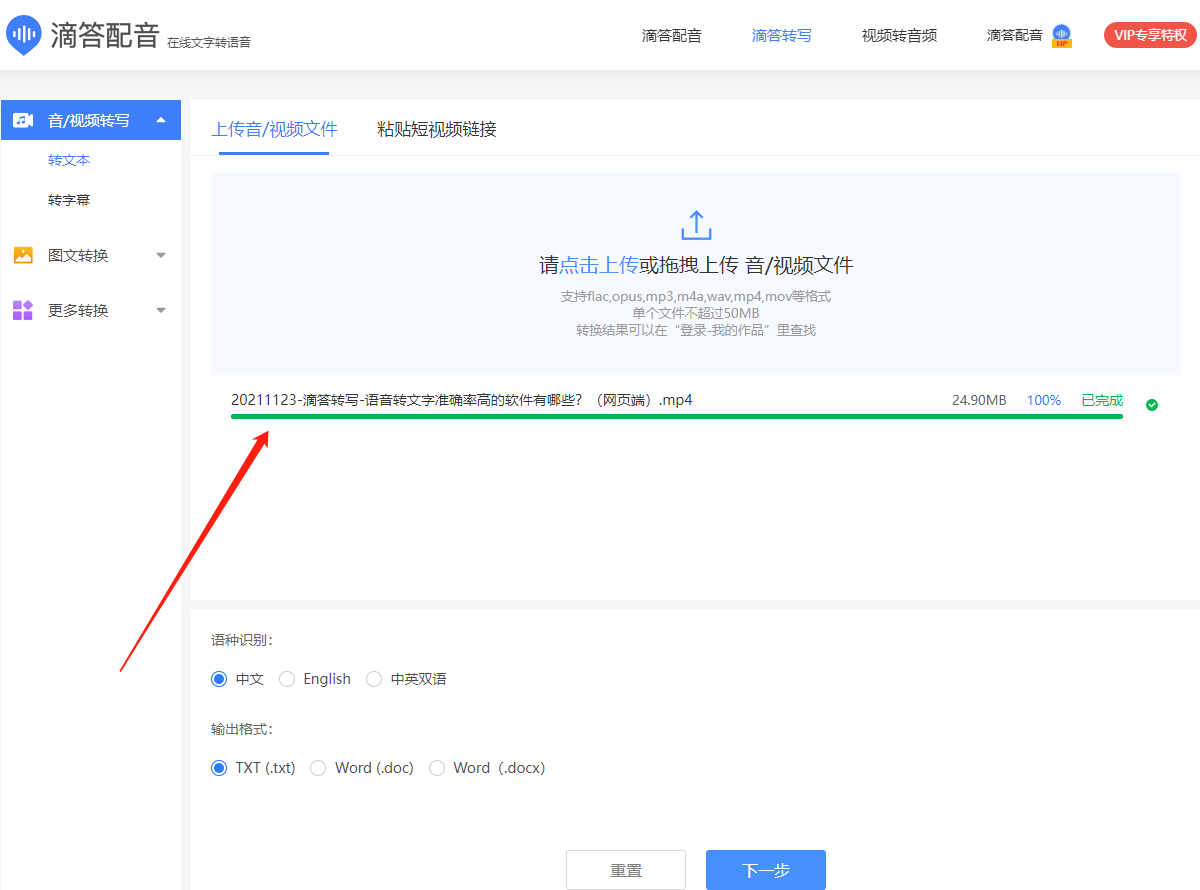
Task: Click the 在线文字转语音 tagline text
Action: pyautogui.click(x=209, y=42)
